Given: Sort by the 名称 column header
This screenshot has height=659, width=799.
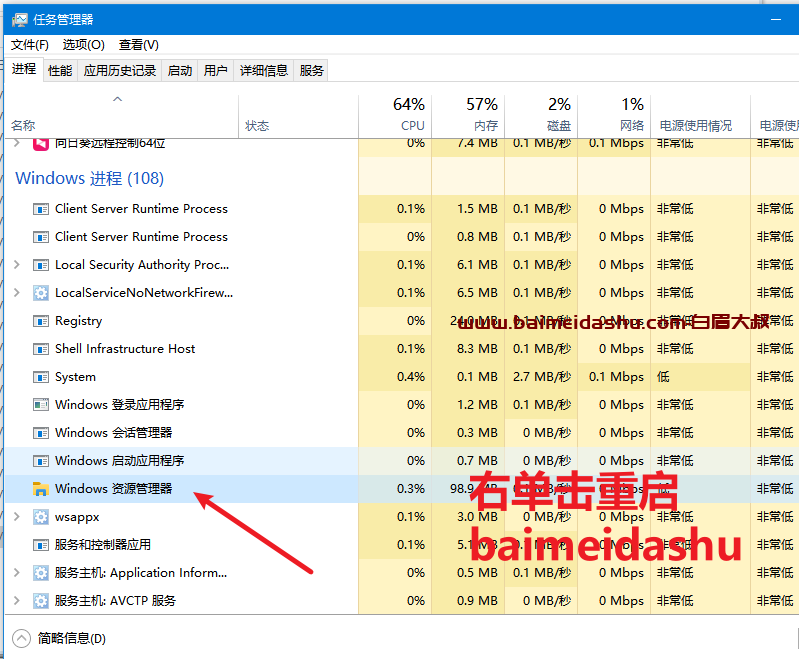Looking at the screenshot, I should [121, 117].
